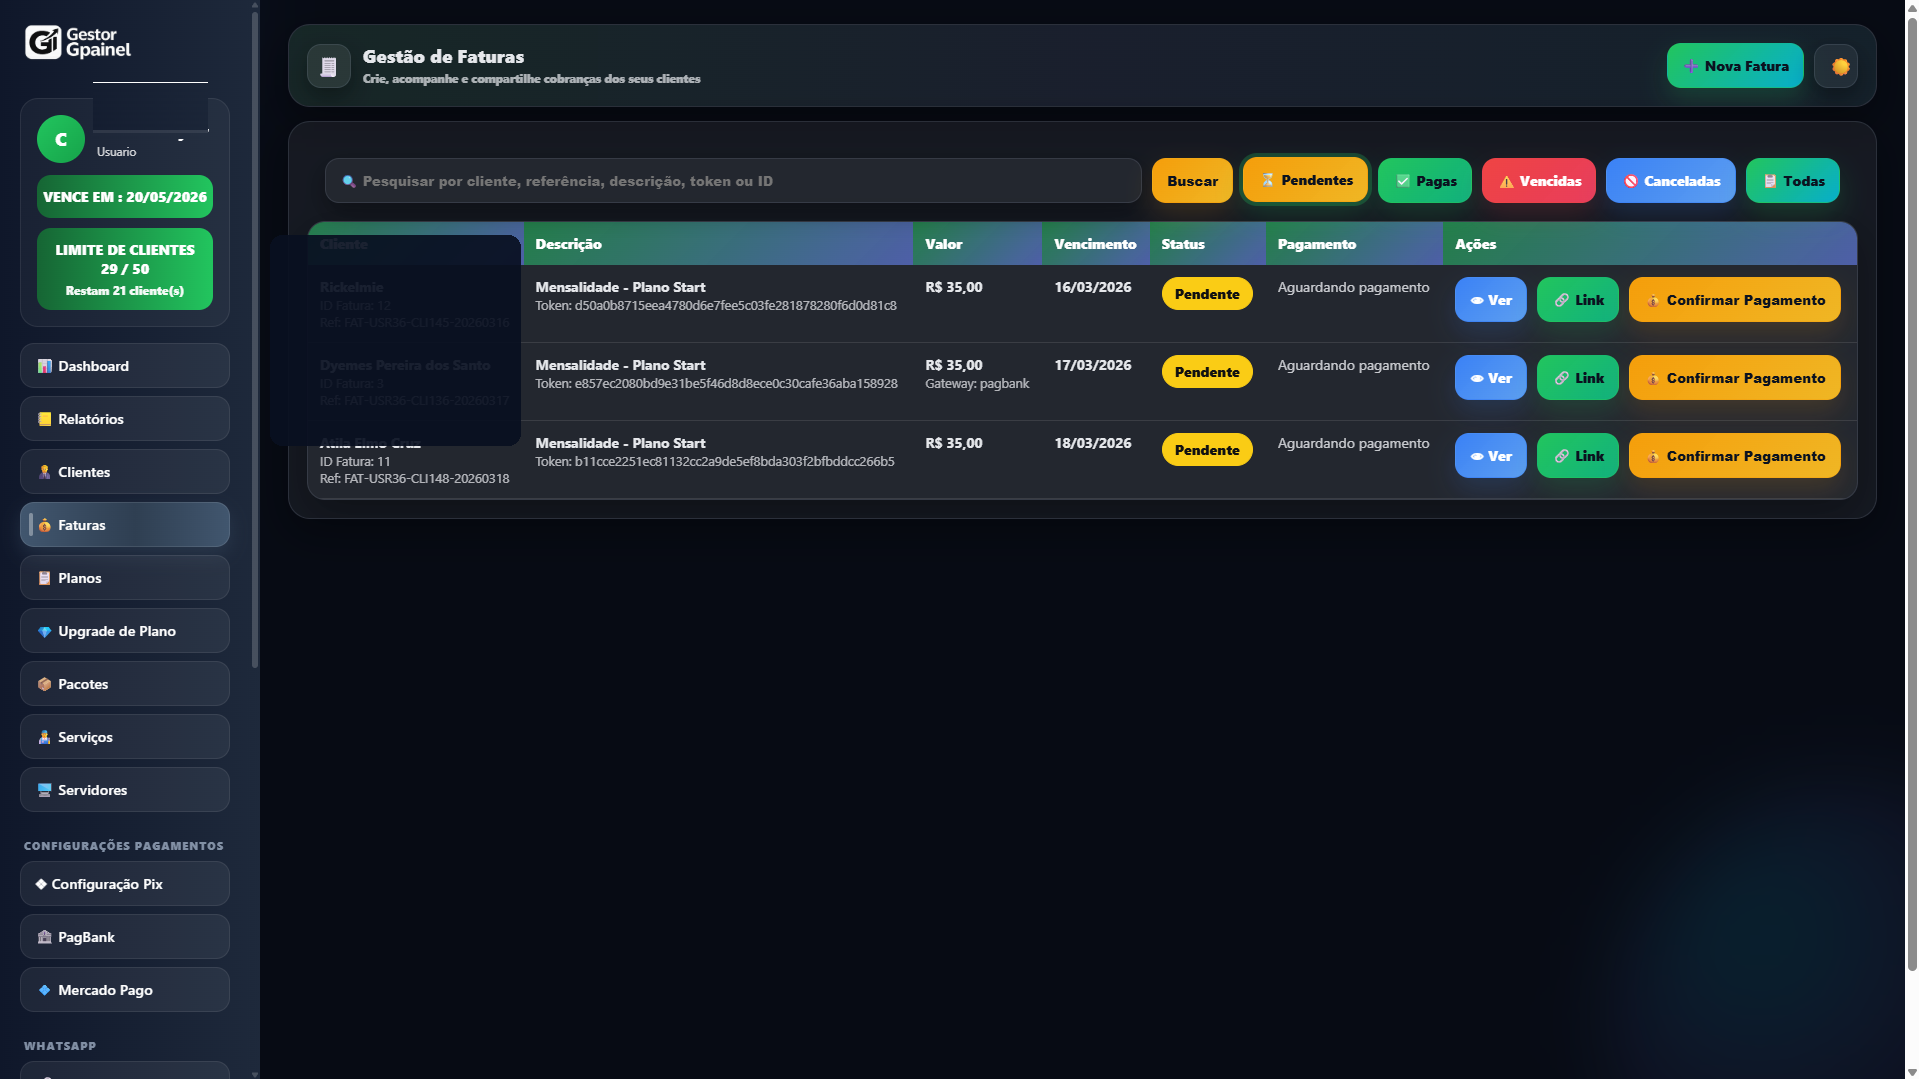Image resolution: width=1919 pixels, height=1079 pixels.
Task: Filter the list by Vencidas
Action: point(1538,181)
